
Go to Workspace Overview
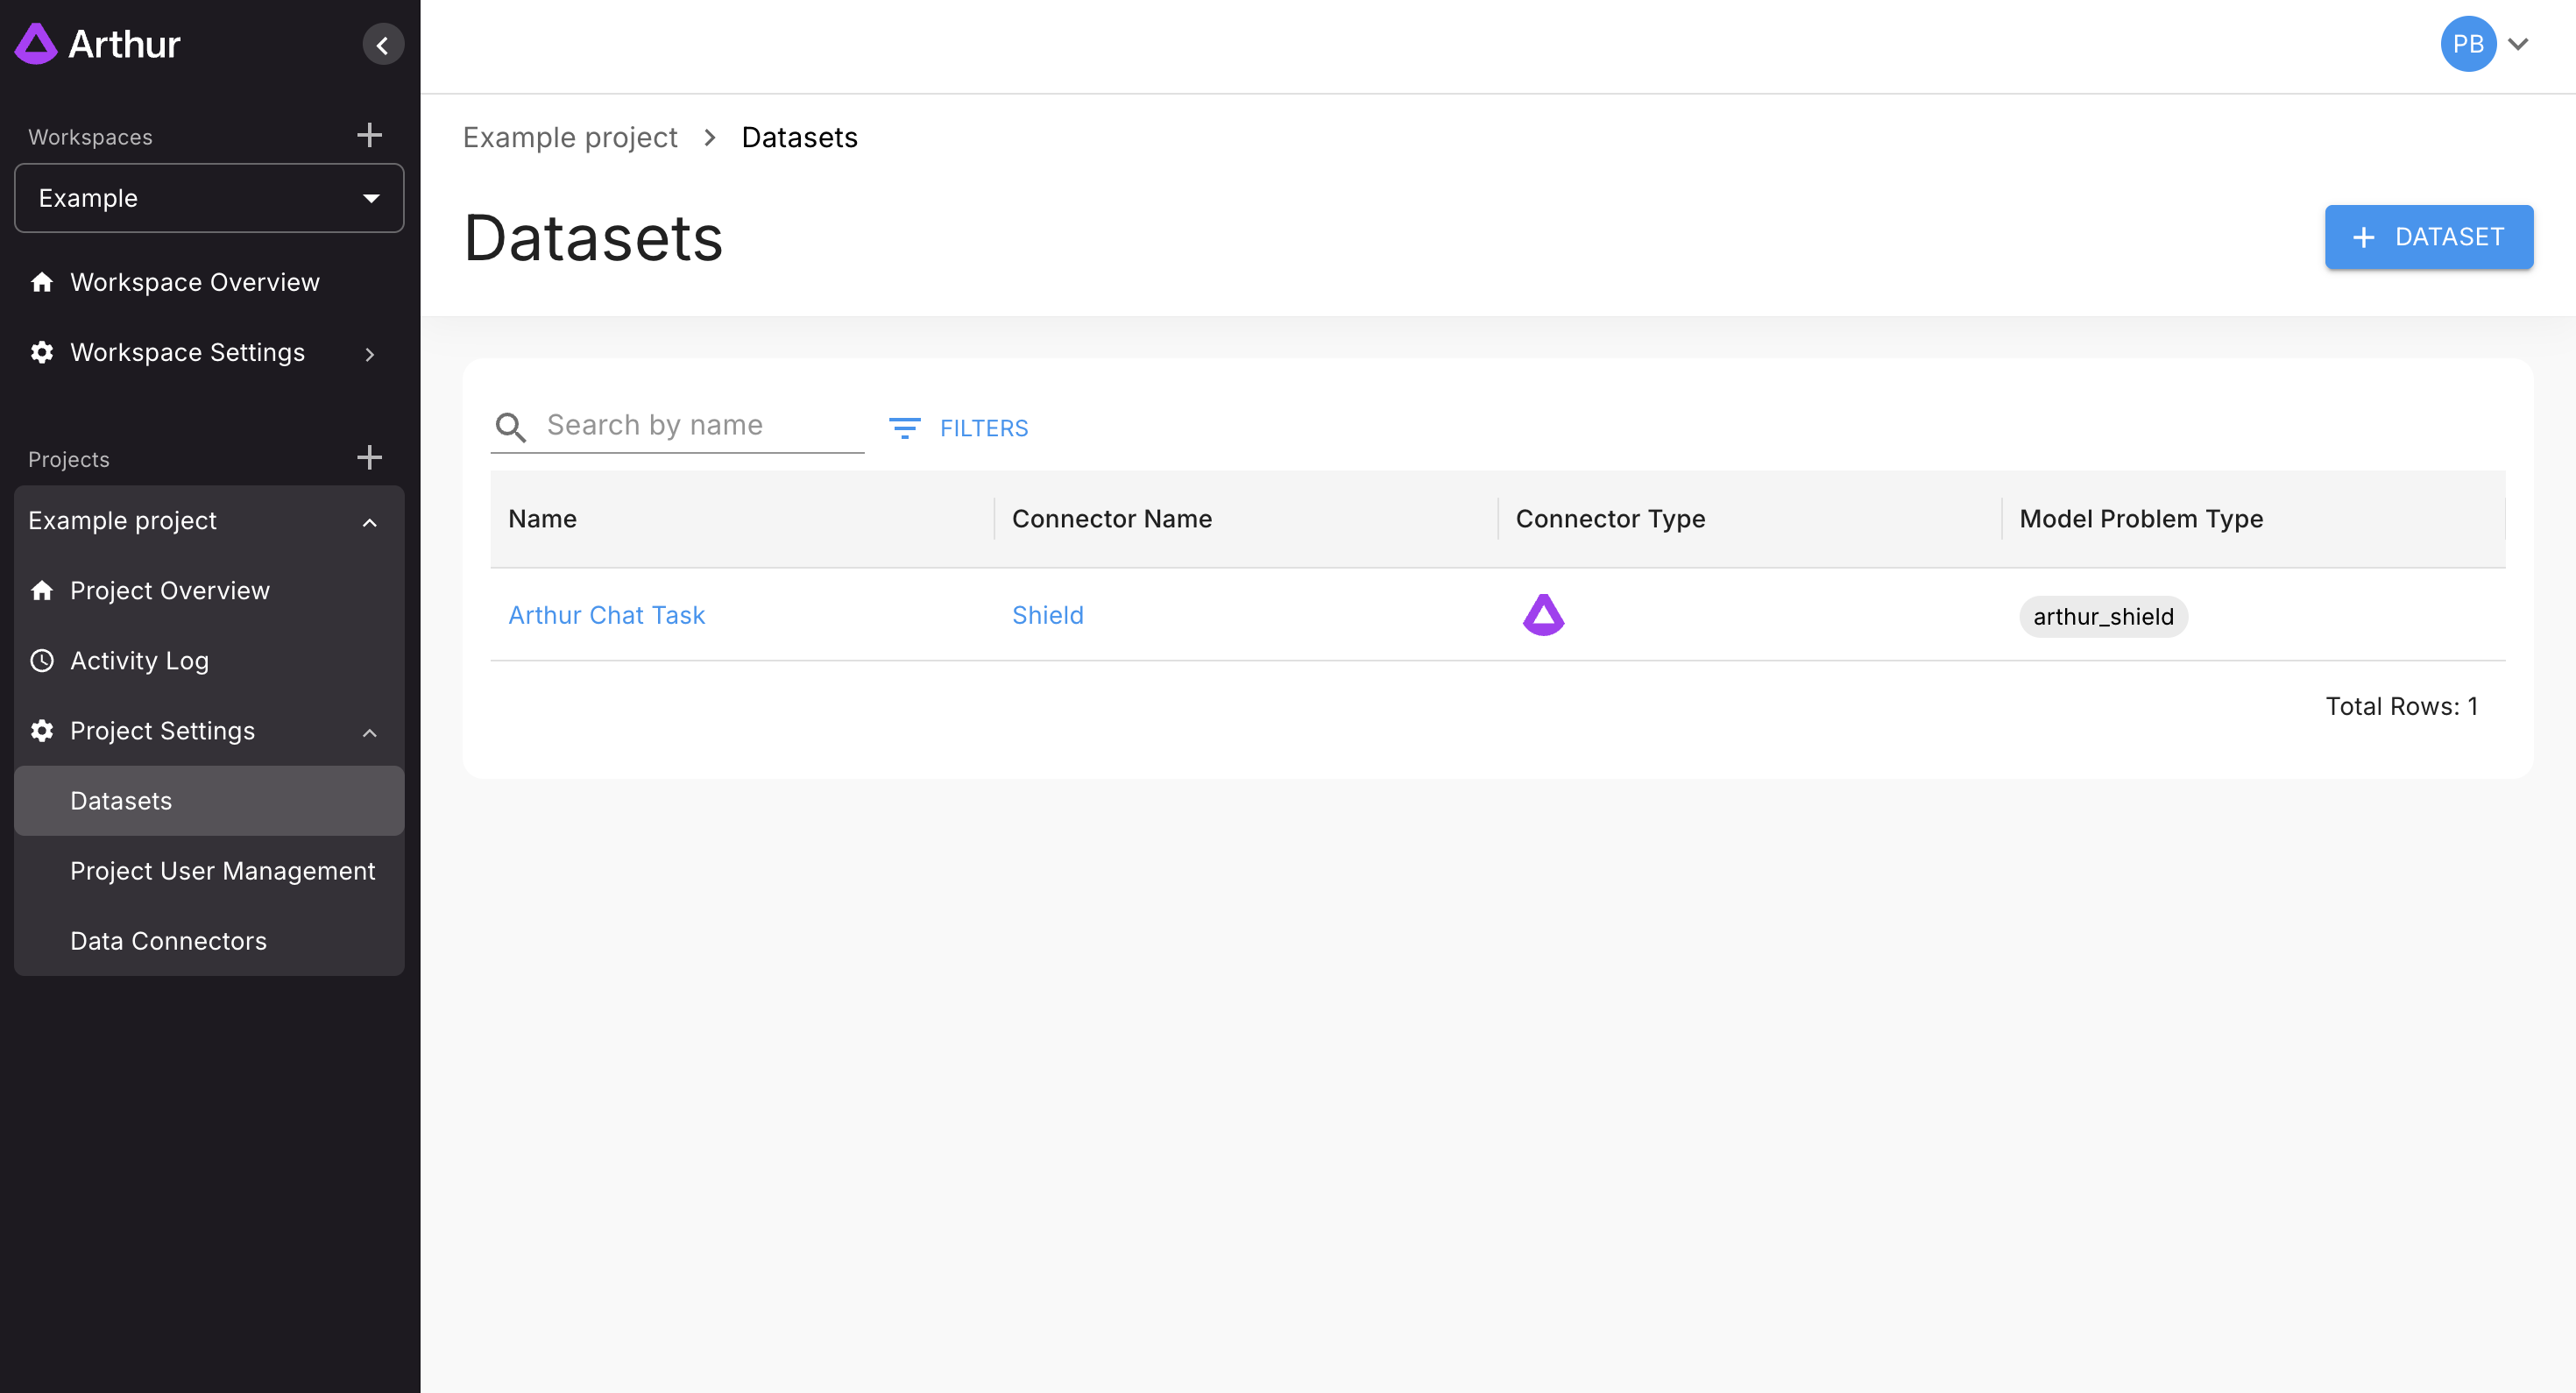[194, 282]
